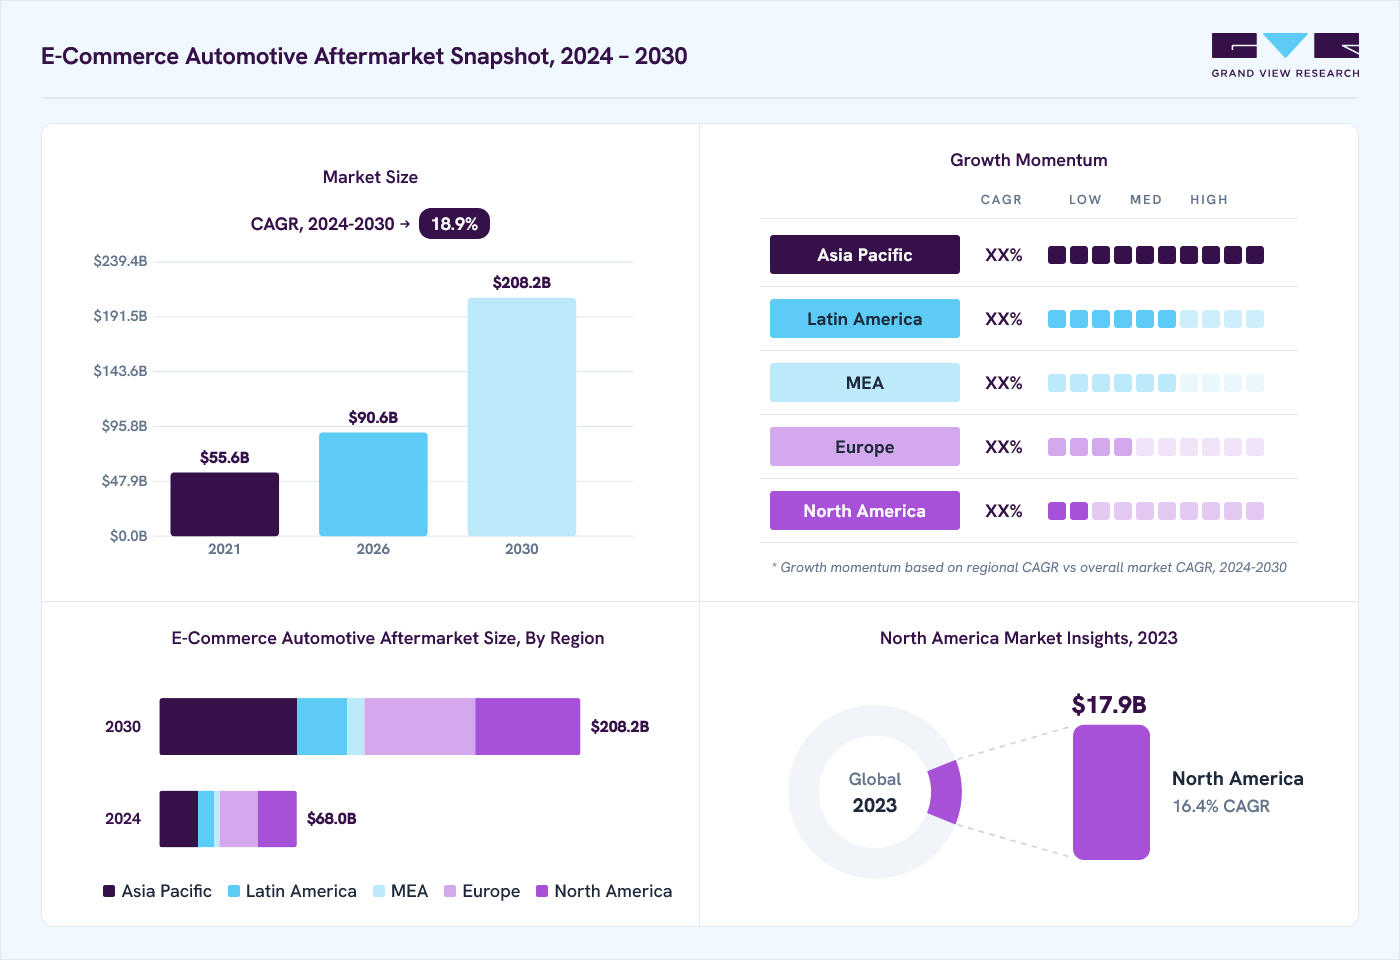Click the North America legend swatch
Viewport: 1400px width, 960px height.
pos(542,891)
